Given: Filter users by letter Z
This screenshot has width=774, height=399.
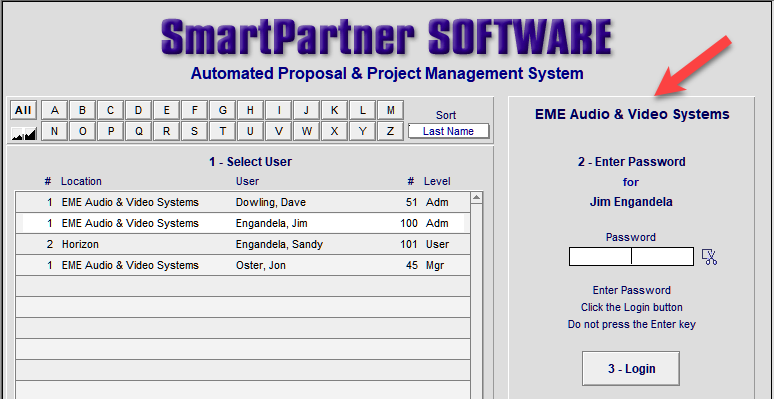Looking at the screenshot, I should 390,131.
